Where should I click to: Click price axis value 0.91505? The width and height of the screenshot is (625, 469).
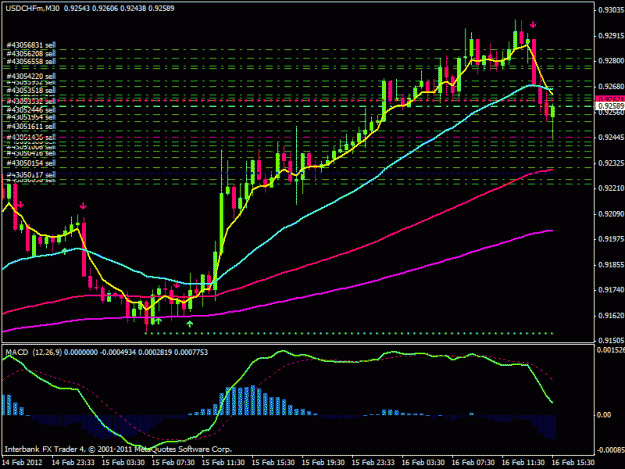tap(611, 341)
